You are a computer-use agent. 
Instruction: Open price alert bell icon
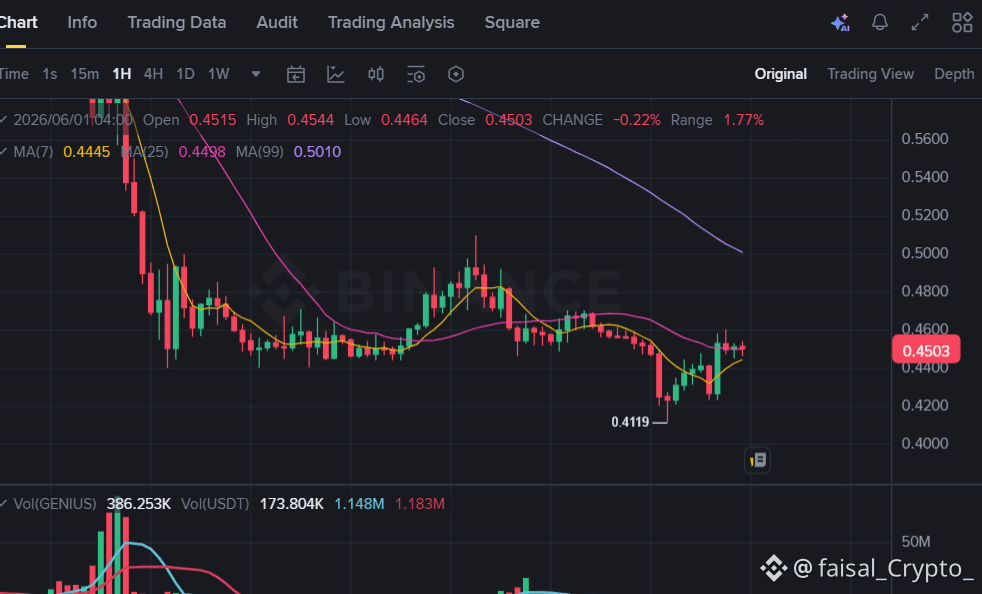tap(880, 23)
